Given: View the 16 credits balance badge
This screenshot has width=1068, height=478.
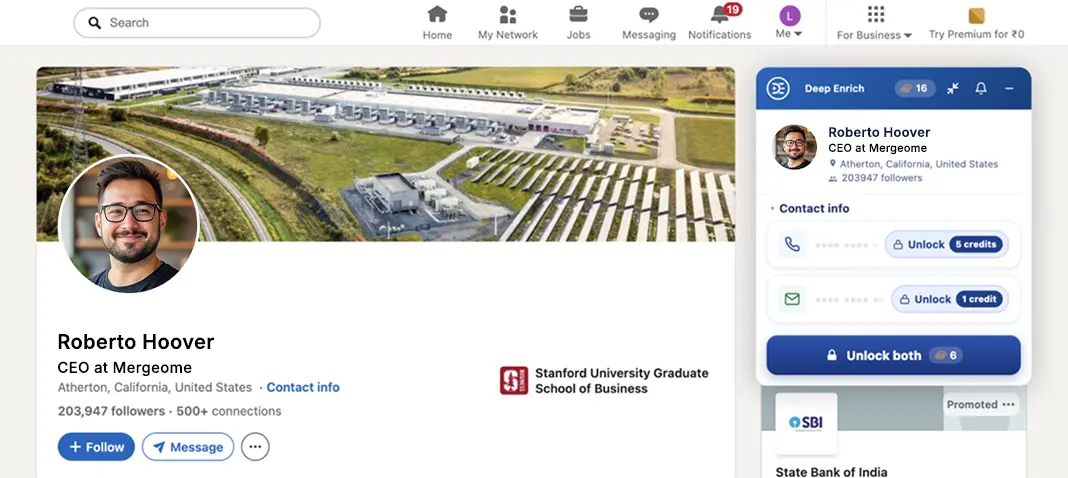Looking at the screenshot, I should (x=915, y=89).
